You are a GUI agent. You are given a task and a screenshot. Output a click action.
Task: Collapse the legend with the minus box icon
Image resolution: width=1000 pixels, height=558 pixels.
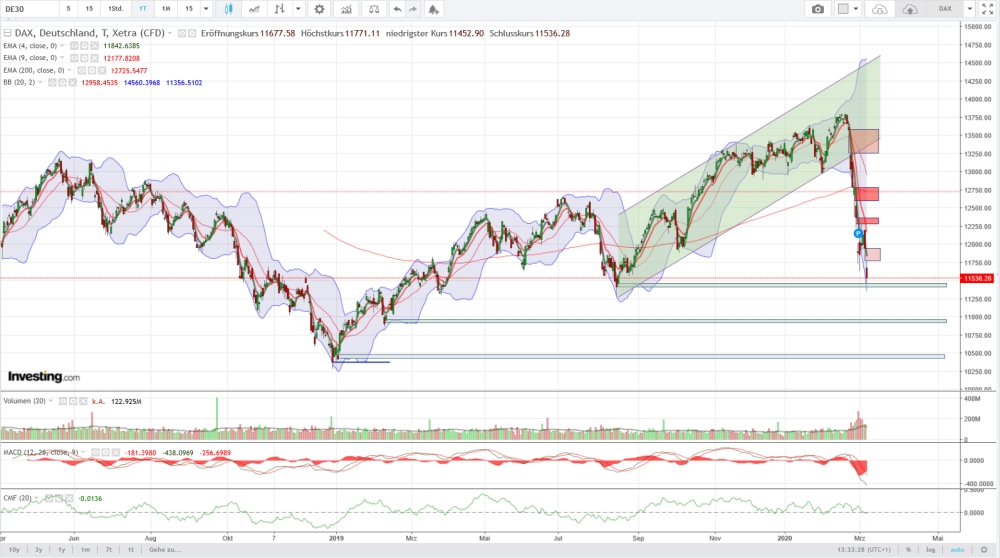pos(8,33)
